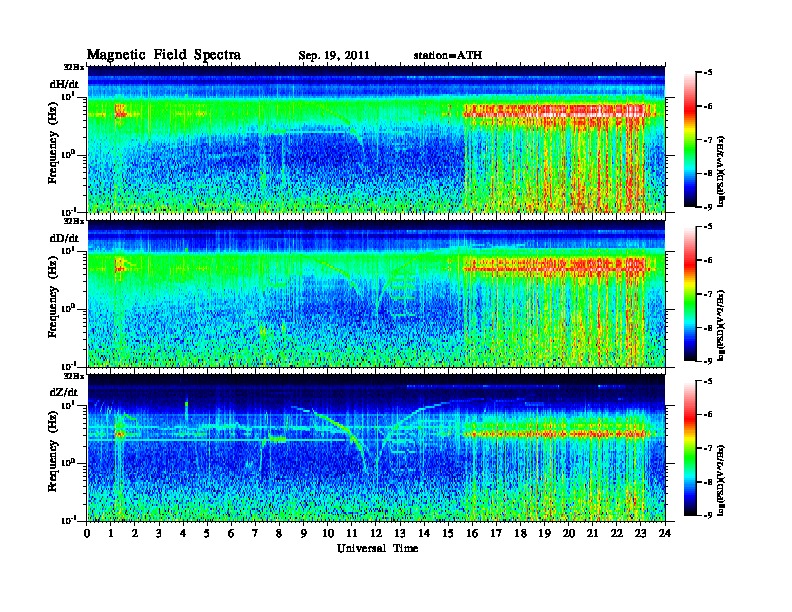The width and height of the screenshot is (792, 612).
Task: Click hour "5" on the time axis
Action: tap(207, 534)
